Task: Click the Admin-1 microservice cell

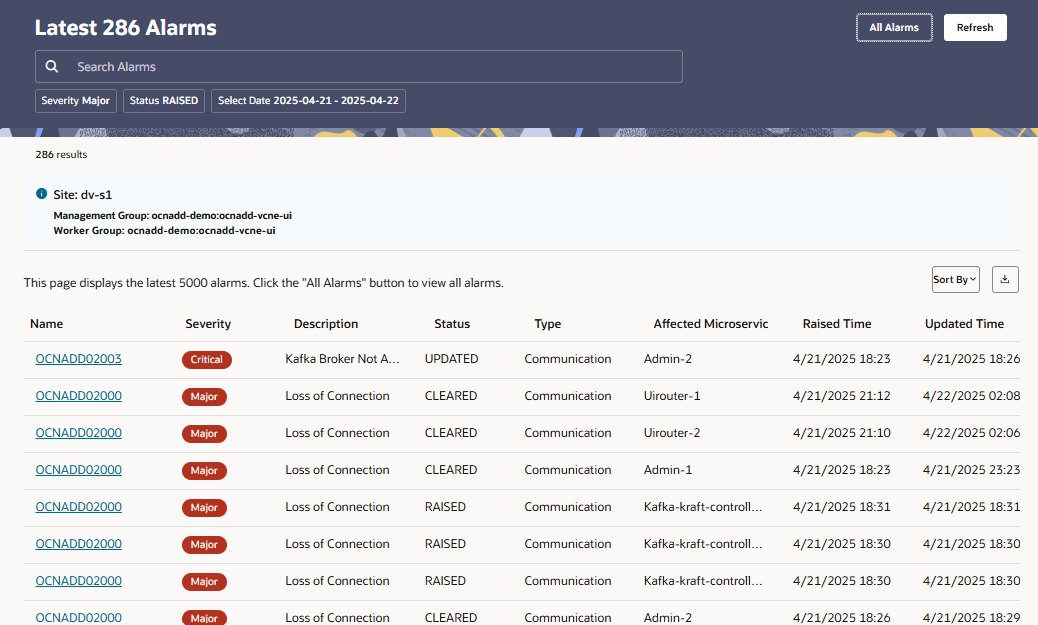Action: point(667,470)
